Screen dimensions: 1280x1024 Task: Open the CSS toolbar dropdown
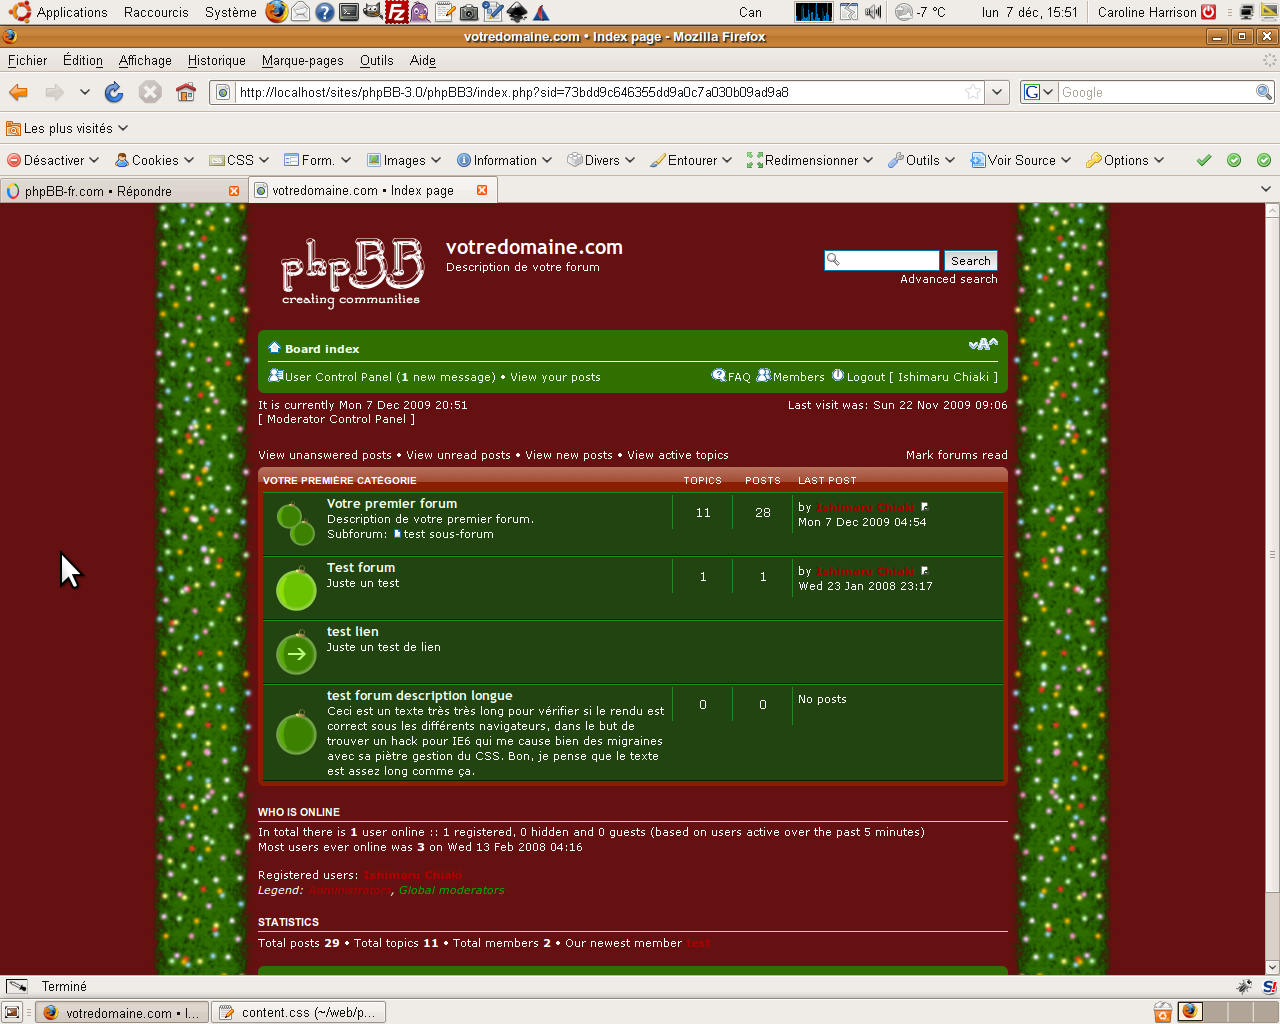239,160
